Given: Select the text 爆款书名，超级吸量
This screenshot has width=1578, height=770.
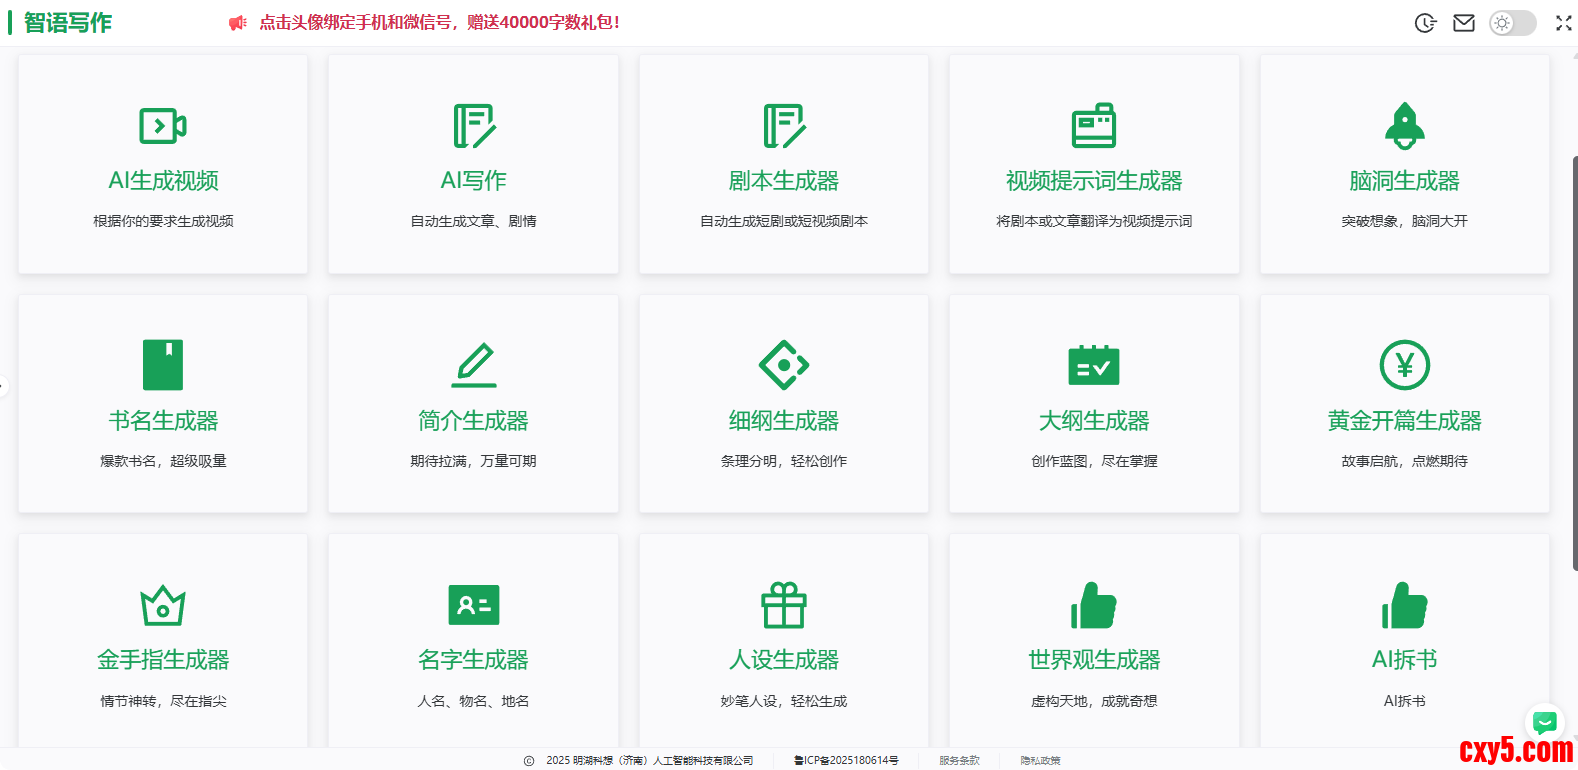Looking at the screenshot, I should click(163, 461).
